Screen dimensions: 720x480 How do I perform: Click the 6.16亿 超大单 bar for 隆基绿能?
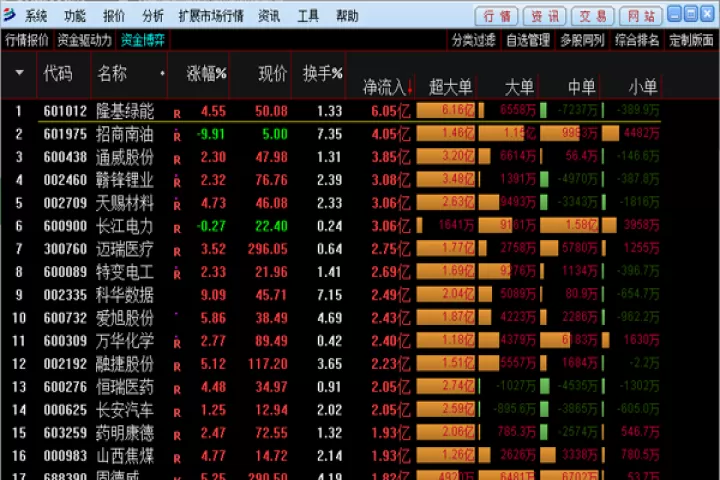click(446, 110)
